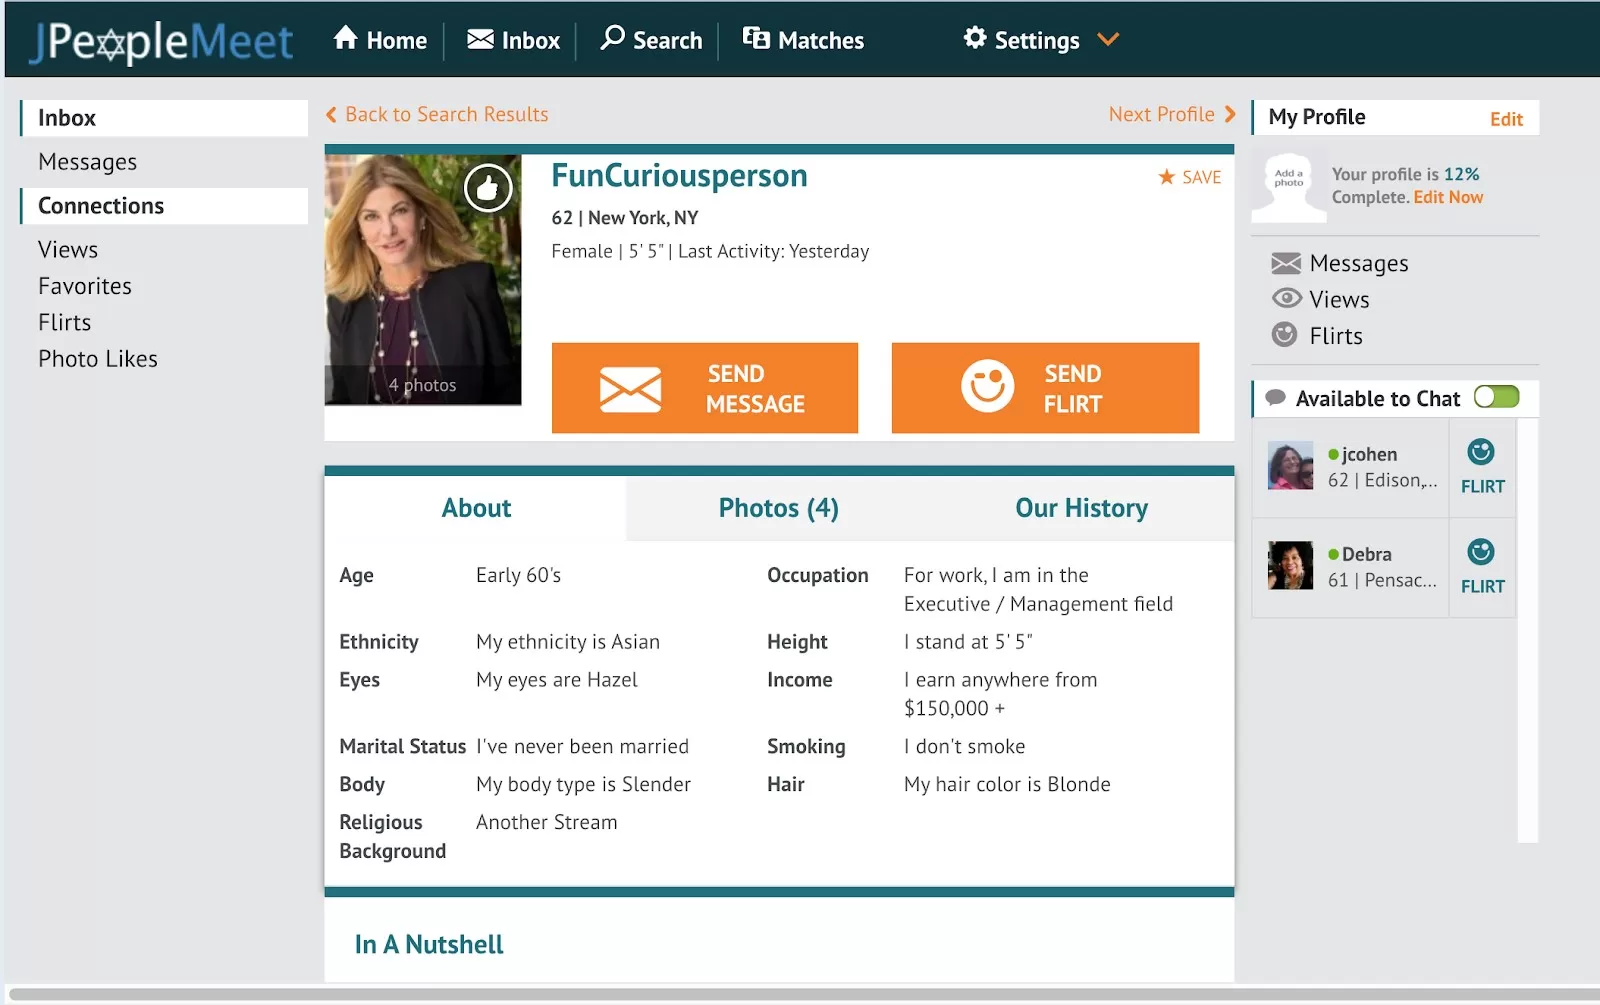Click the horizontal scrollbar at the bottom
Image resolution: width=1600 pixels, height=1005 pixels.
[800, 994]
